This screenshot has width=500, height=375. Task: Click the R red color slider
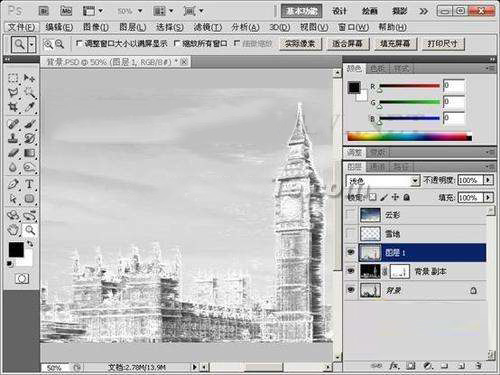[x=409, y=86]
